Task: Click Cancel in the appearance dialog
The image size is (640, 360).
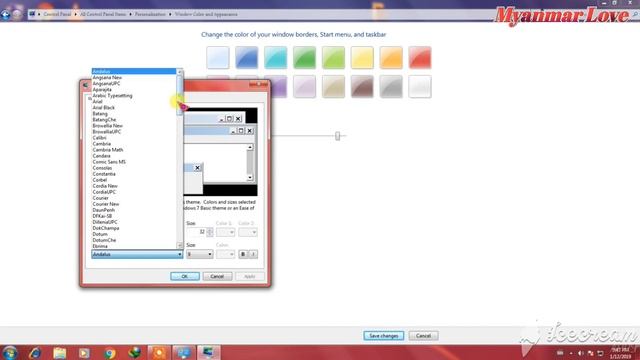Action: point(217,276)
